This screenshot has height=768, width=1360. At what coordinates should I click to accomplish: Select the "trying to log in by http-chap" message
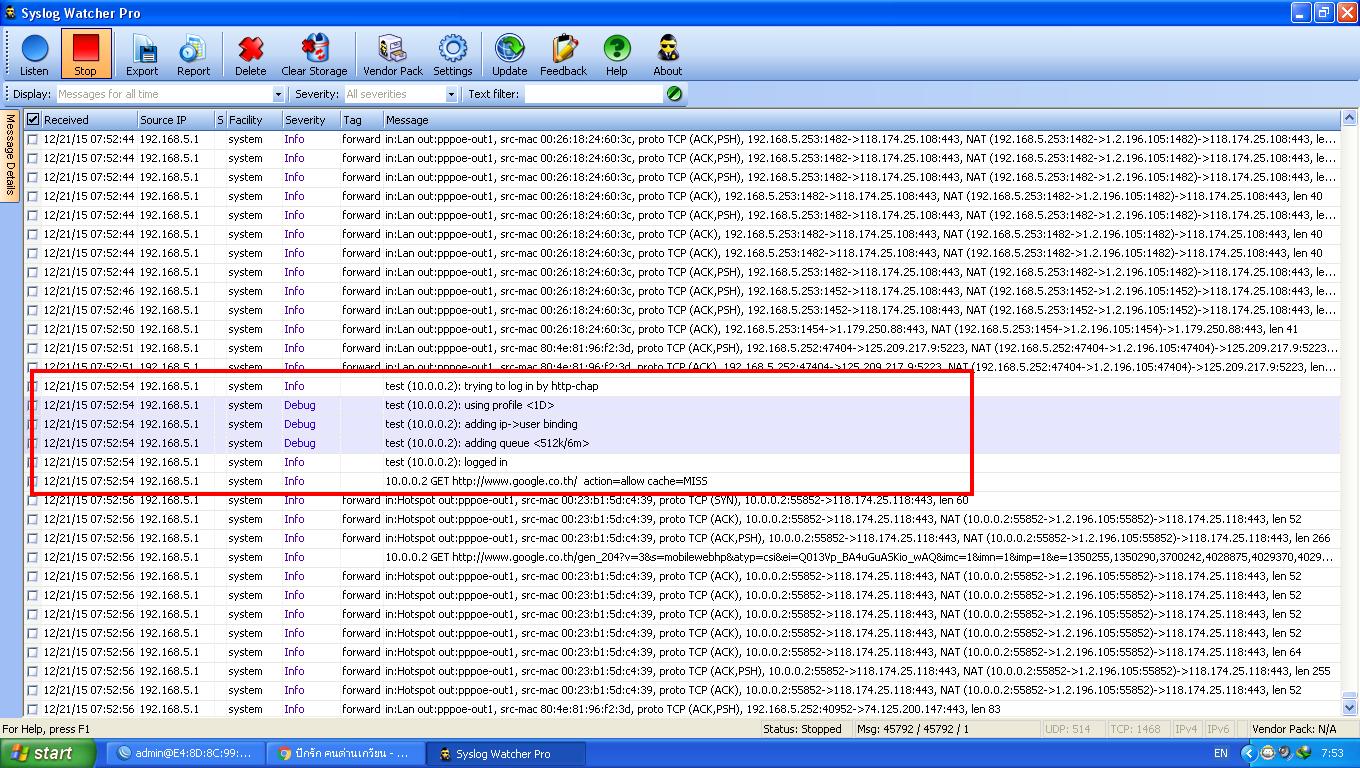pyautogui.click(x=492, y=386)
